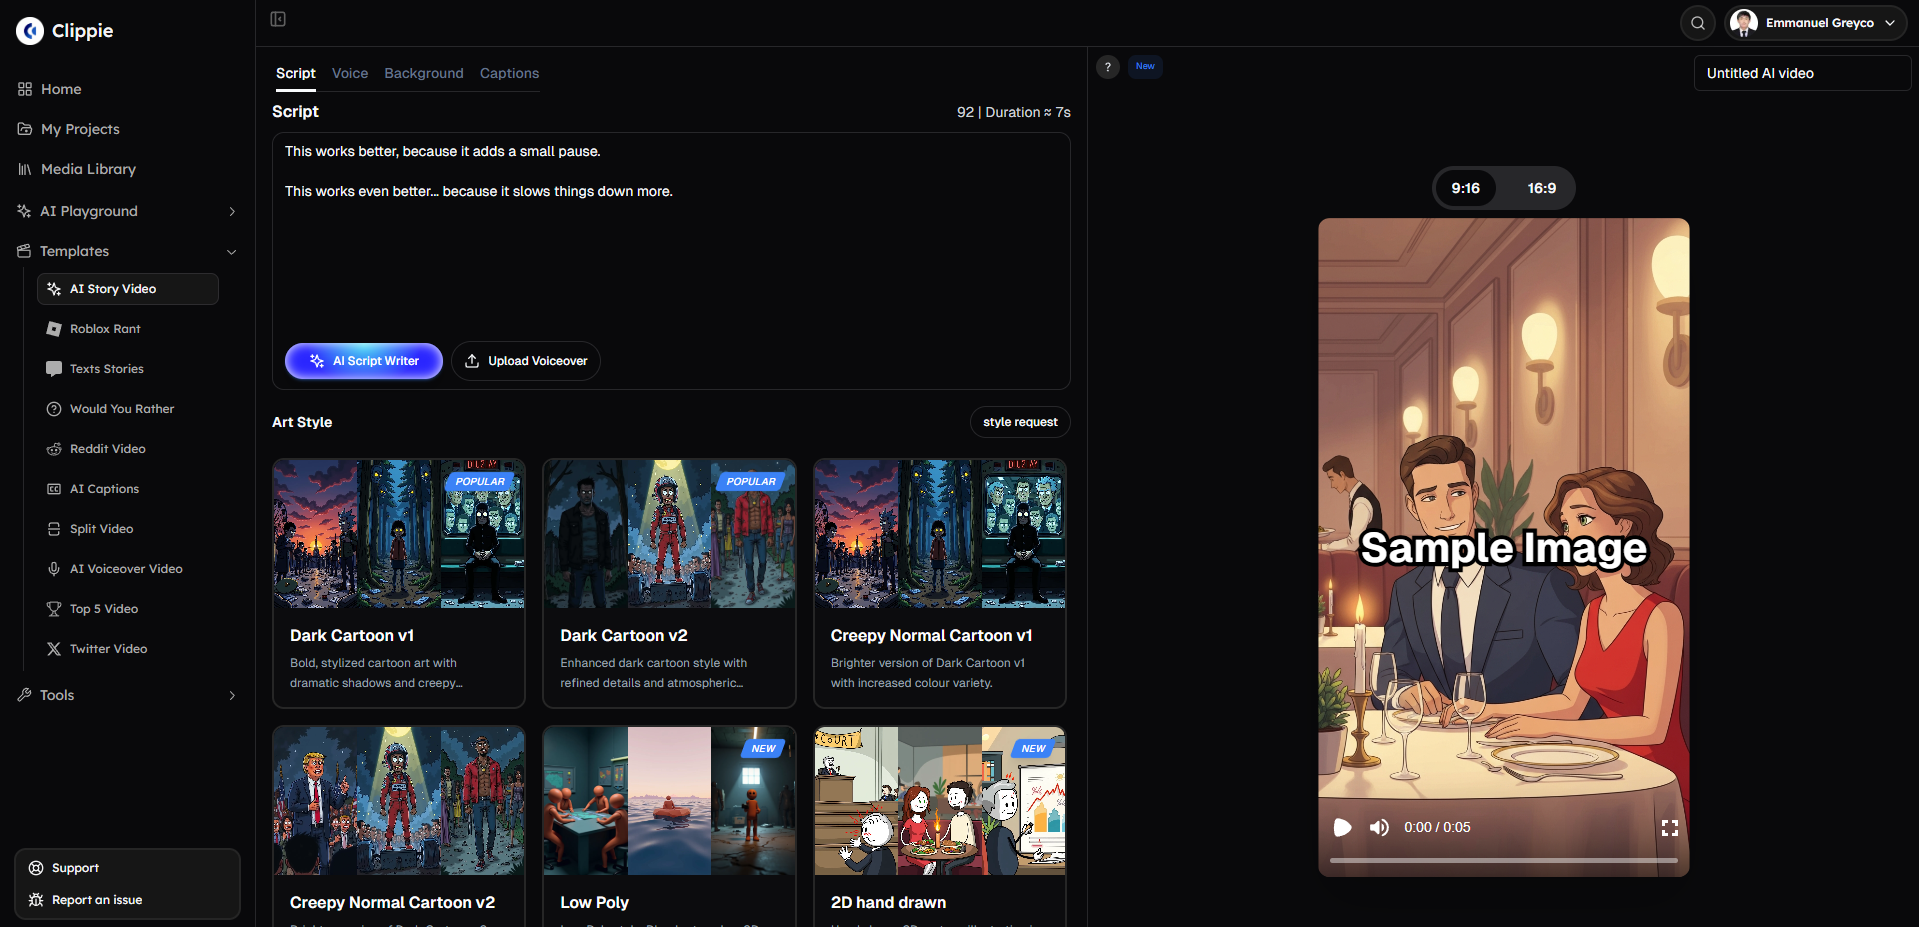Click the Templates clapperboard icon
Image resolution: width=1919 pixels, height=927 pixels.
click(24, 251)
